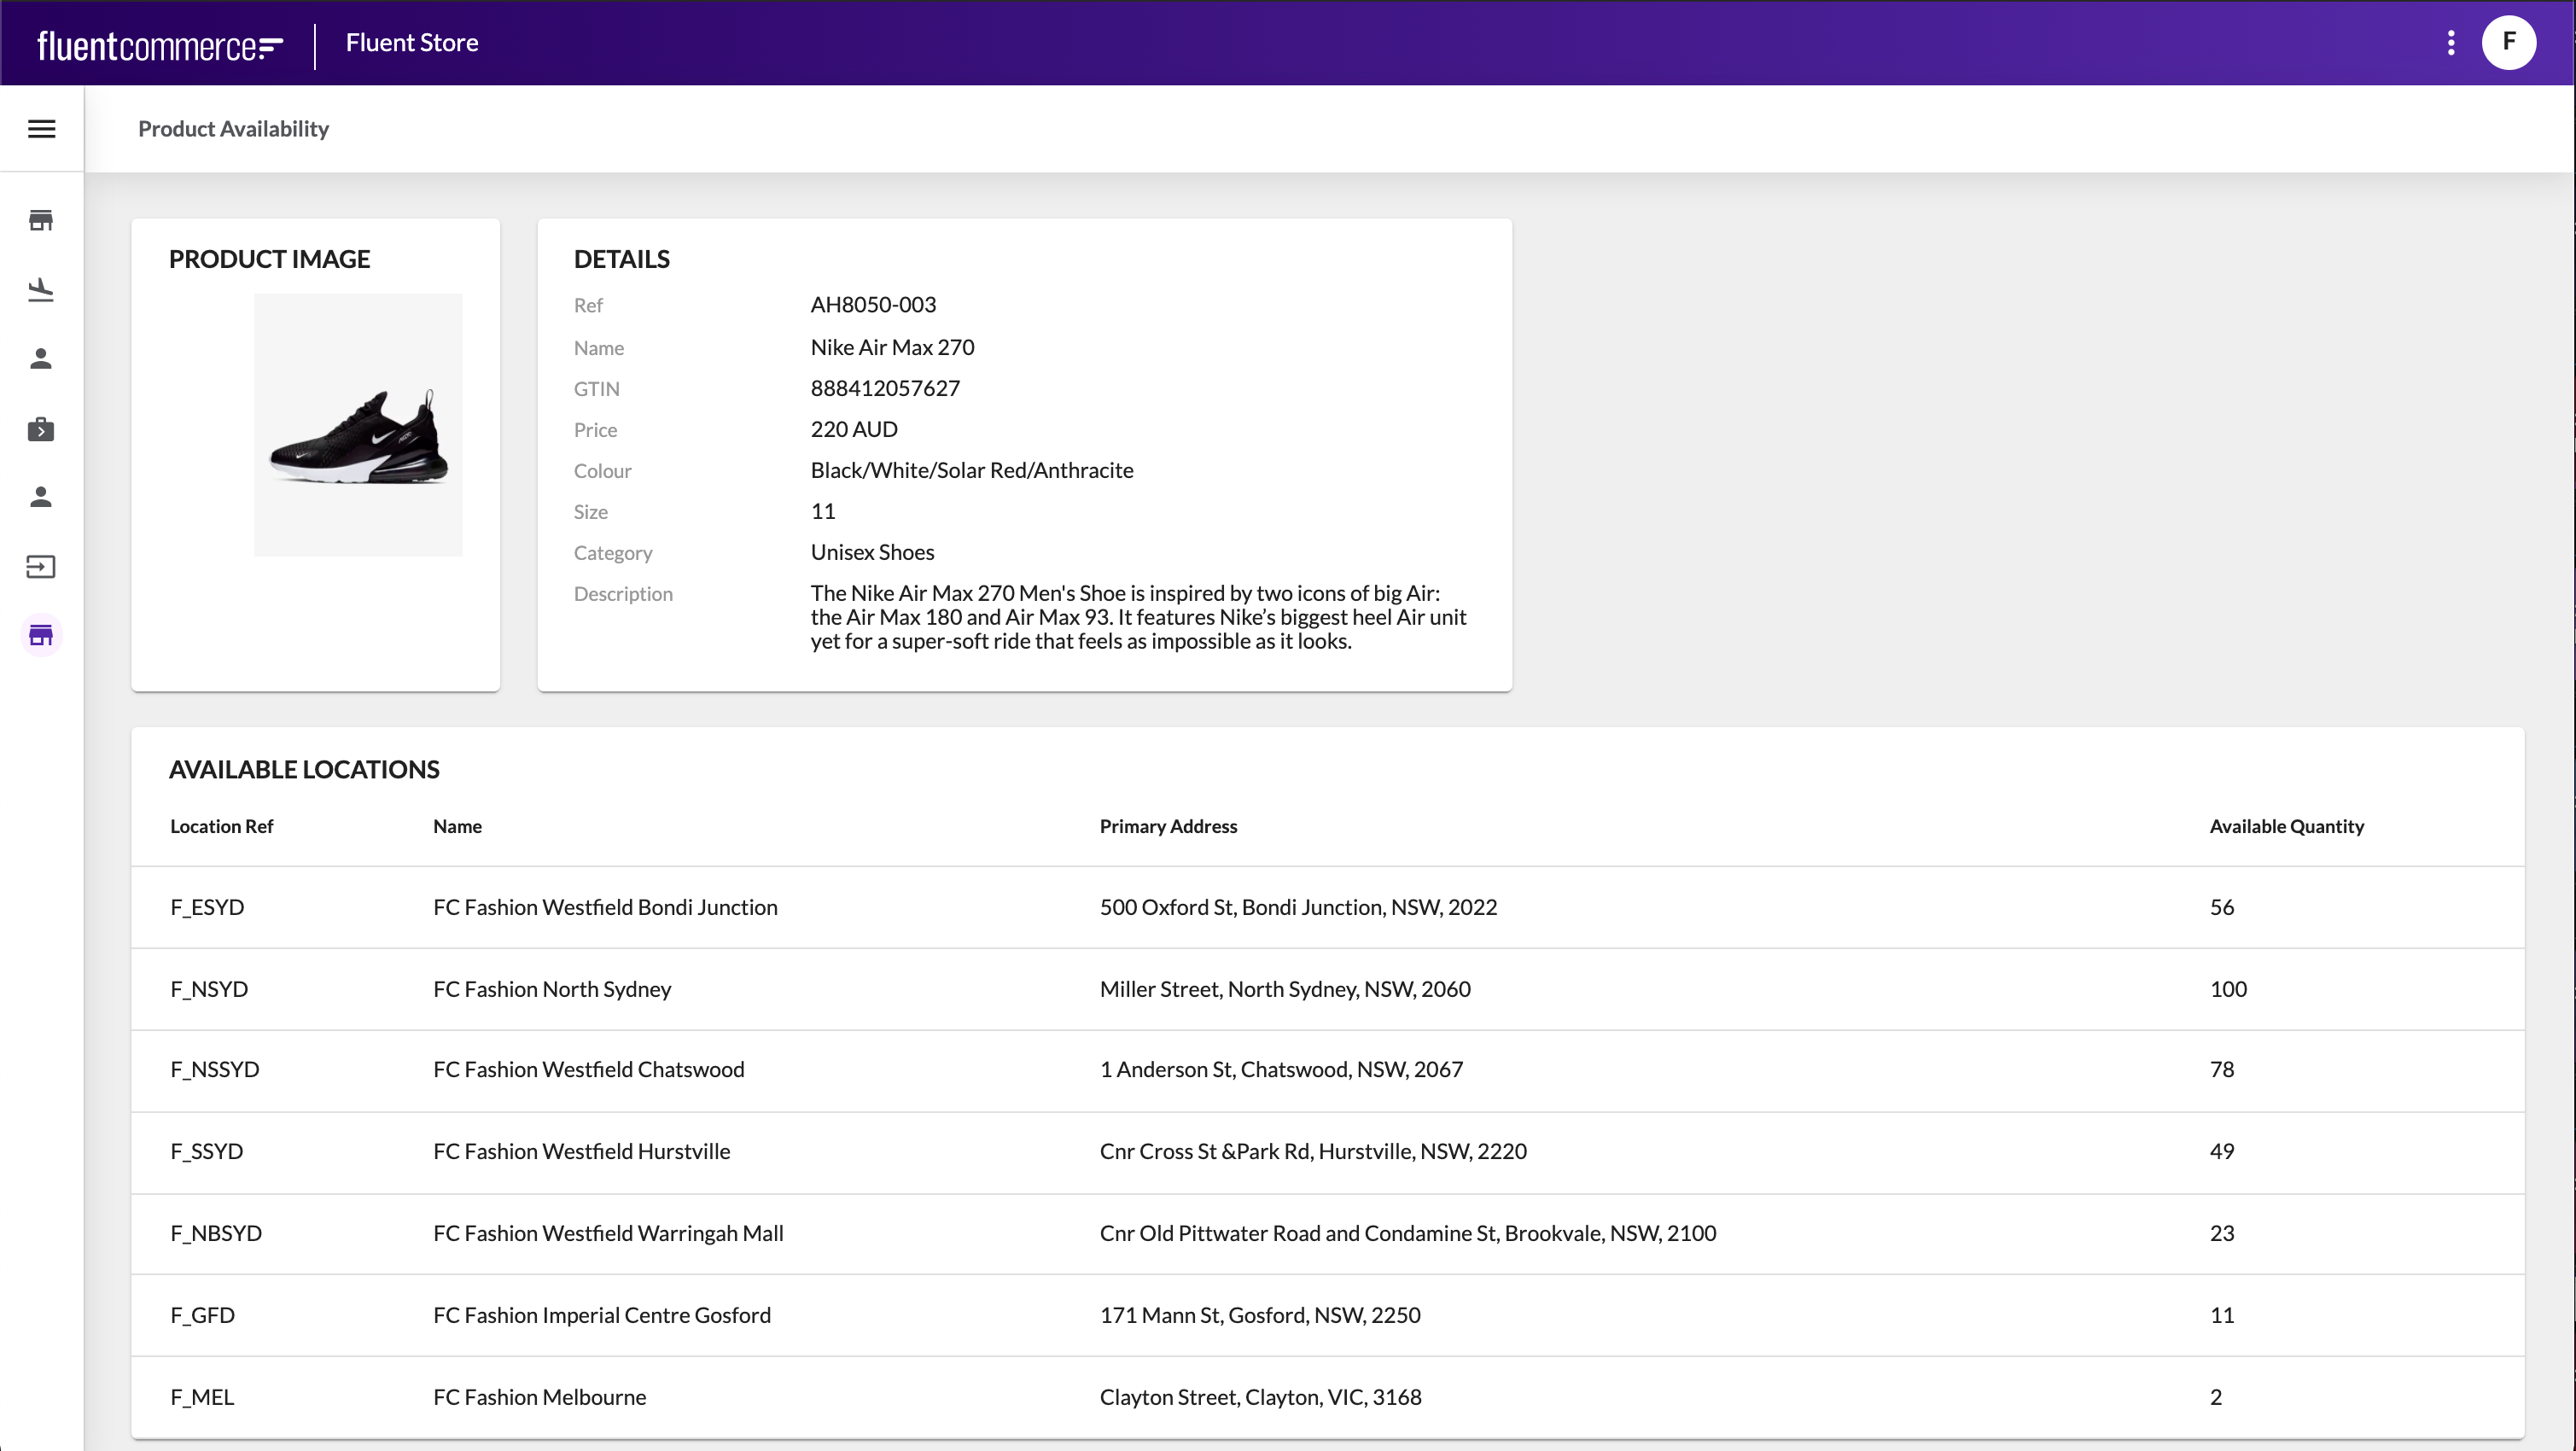Click the Location Ref column header
Viewport: 2576px width, 1451px height.
click(221, 826)
